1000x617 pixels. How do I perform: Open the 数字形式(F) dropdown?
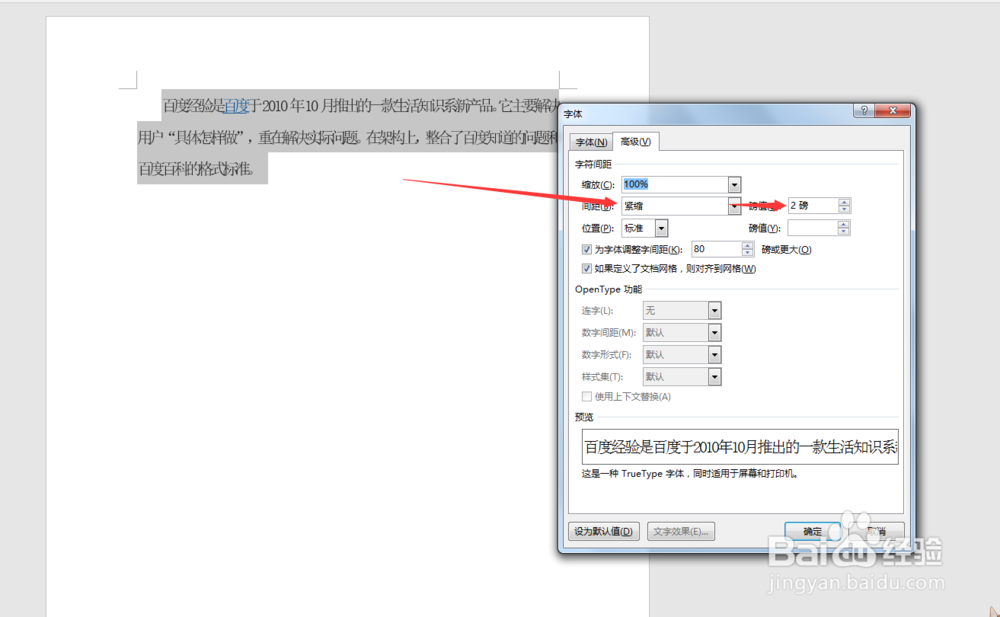coord(714,355)
